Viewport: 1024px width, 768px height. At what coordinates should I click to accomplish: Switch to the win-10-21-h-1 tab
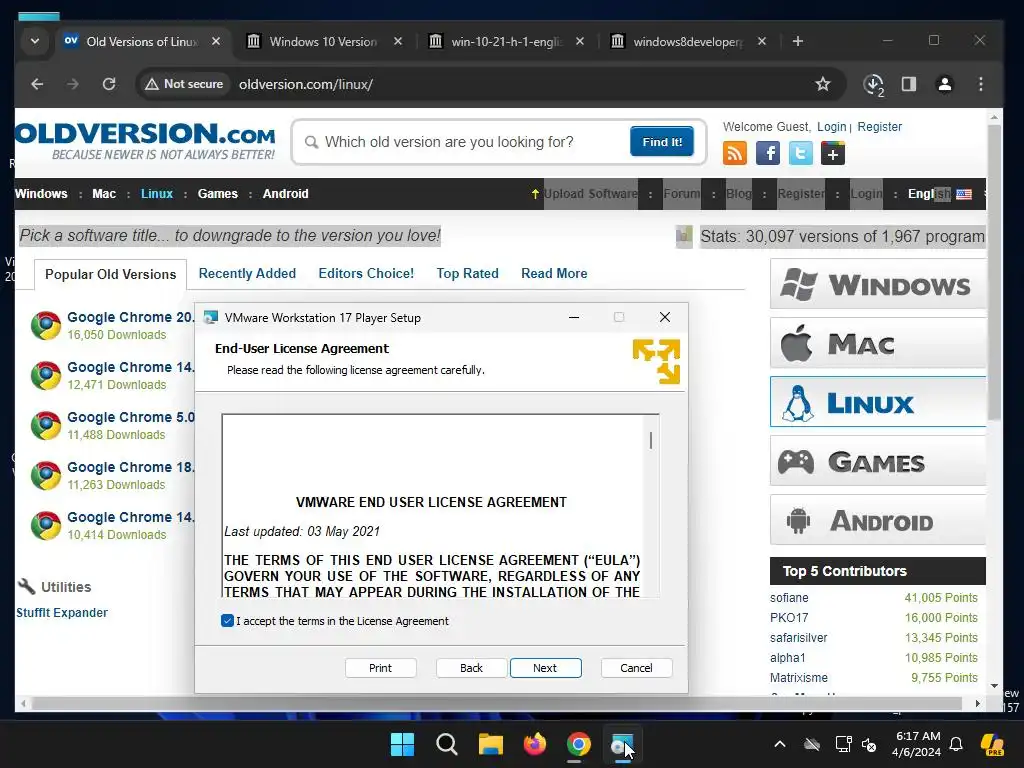coord(506,41)
